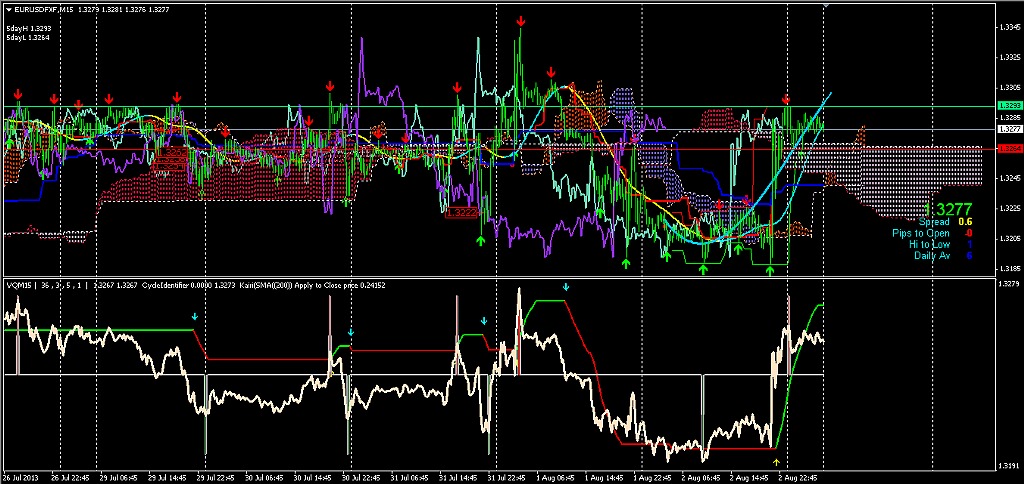
Task: Click the rightmost red sell arrow on chart
Action: (786, 100)
